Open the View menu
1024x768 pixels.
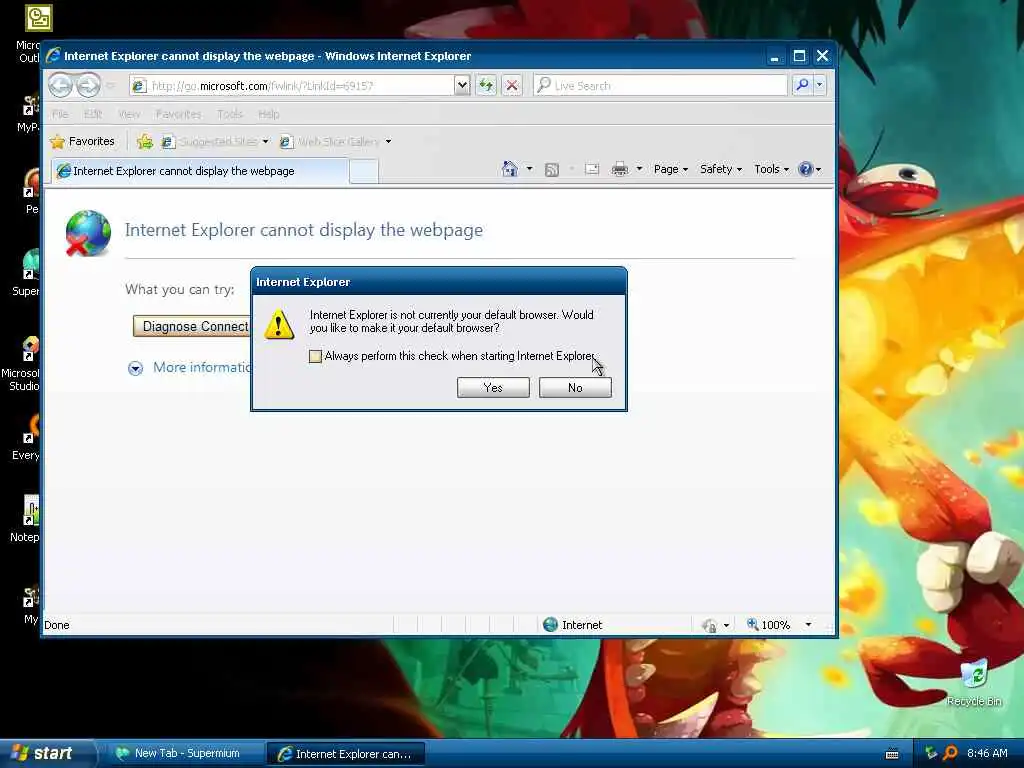pos(129,114)
